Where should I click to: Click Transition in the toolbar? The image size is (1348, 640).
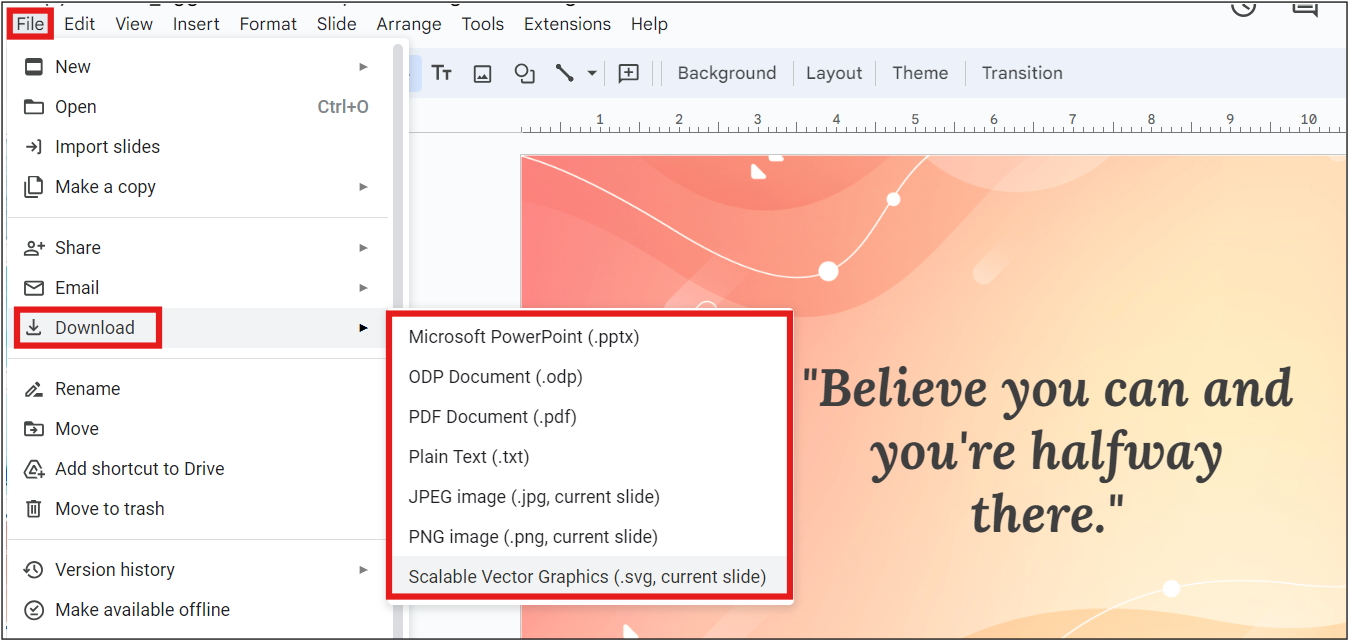click(1021, 72)
